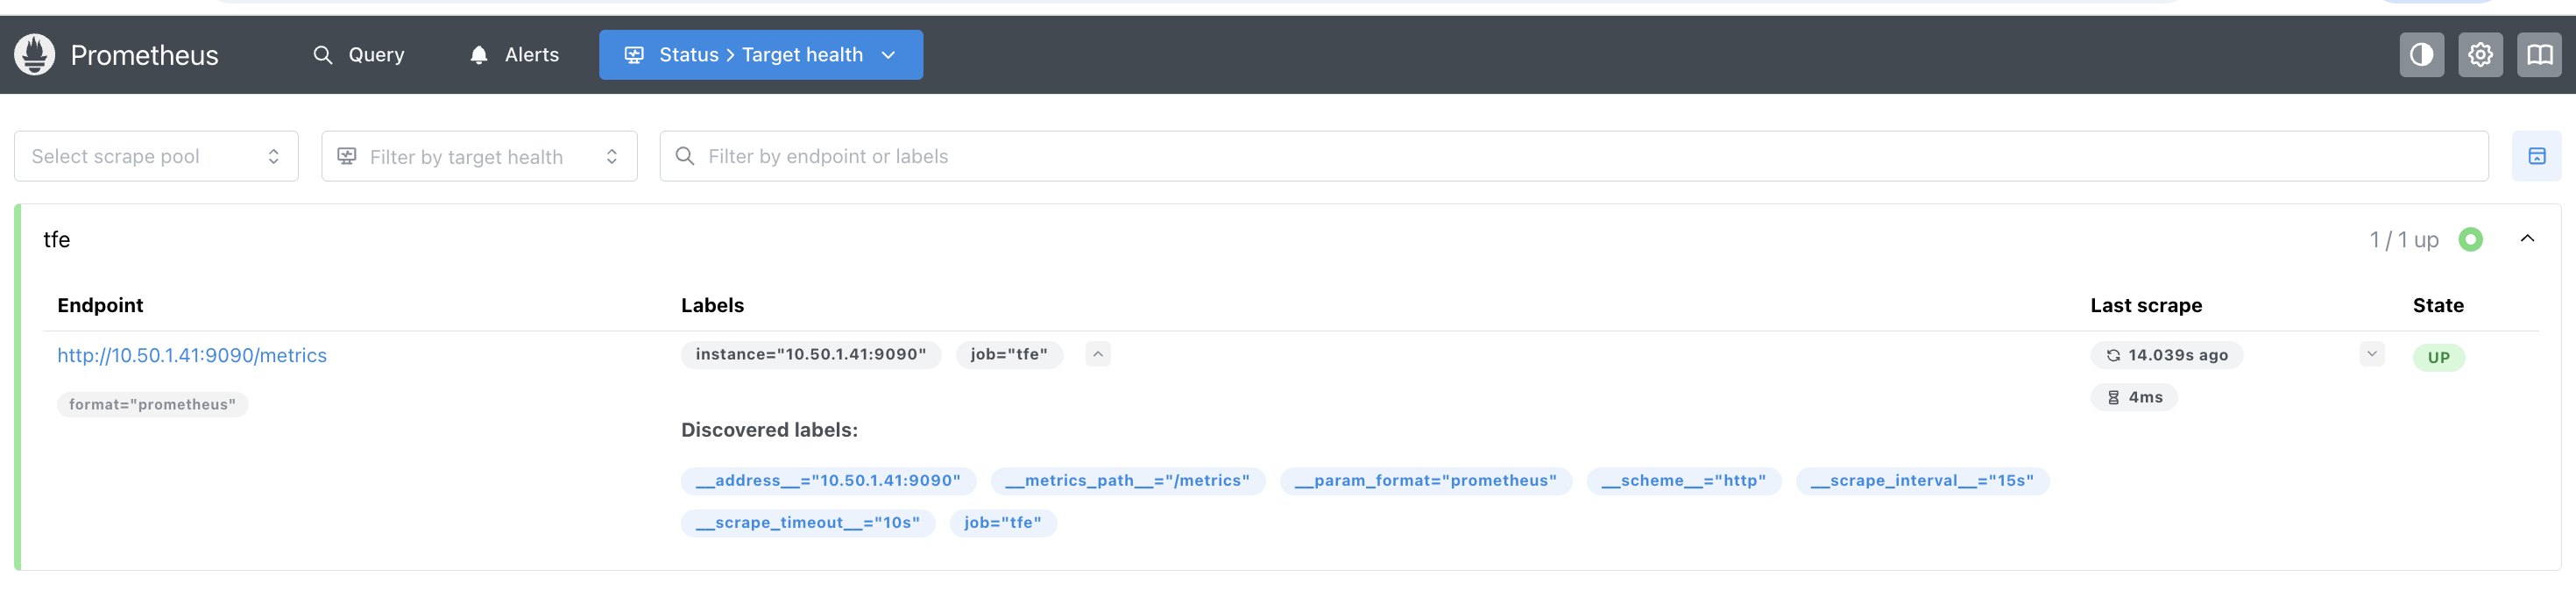Open the Filter by target health dropdown
2576x591 pixels.
pos(479,156)
